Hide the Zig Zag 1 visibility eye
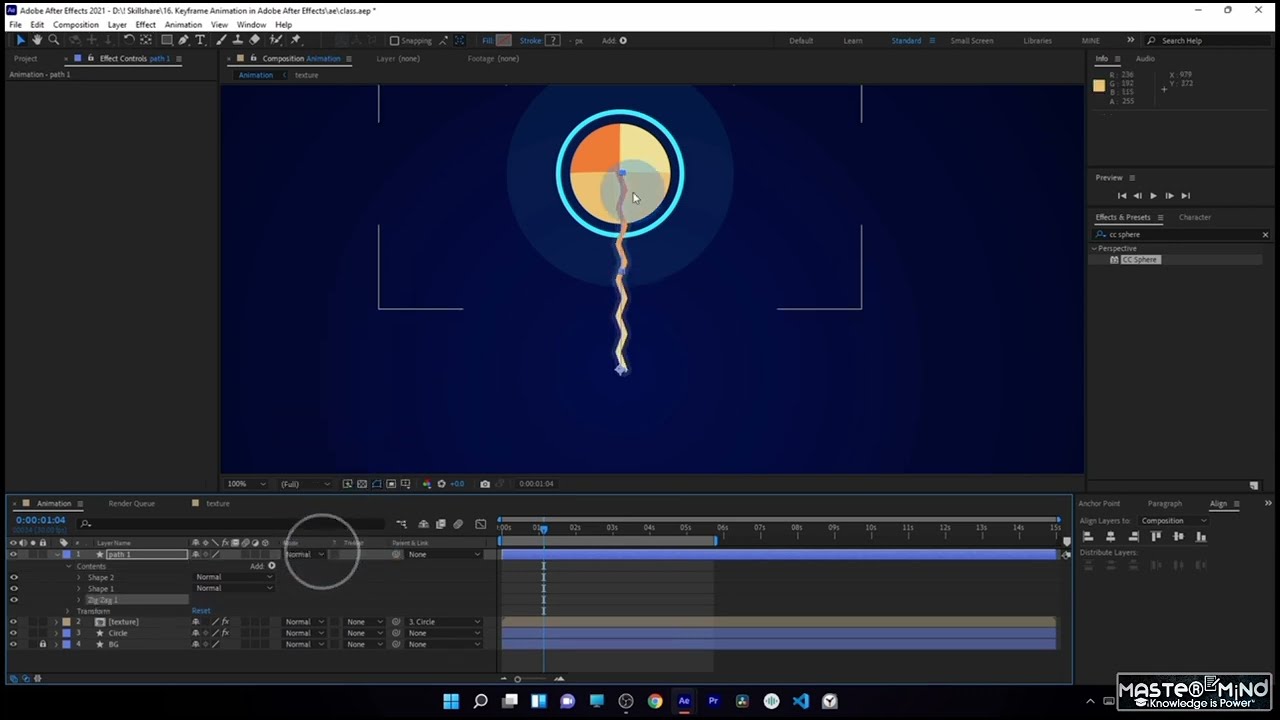The width and height of the screenshot is (1280, 720). click(13, 600)
